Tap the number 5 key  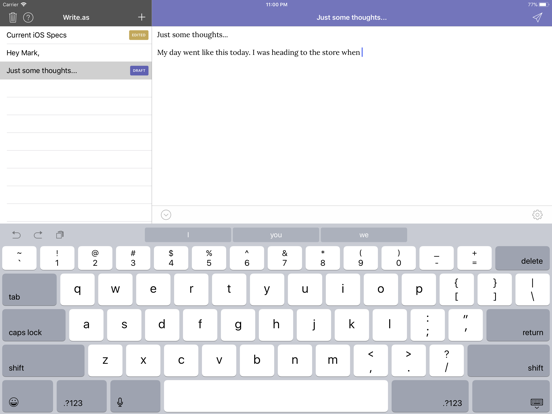tap(209, 258)
